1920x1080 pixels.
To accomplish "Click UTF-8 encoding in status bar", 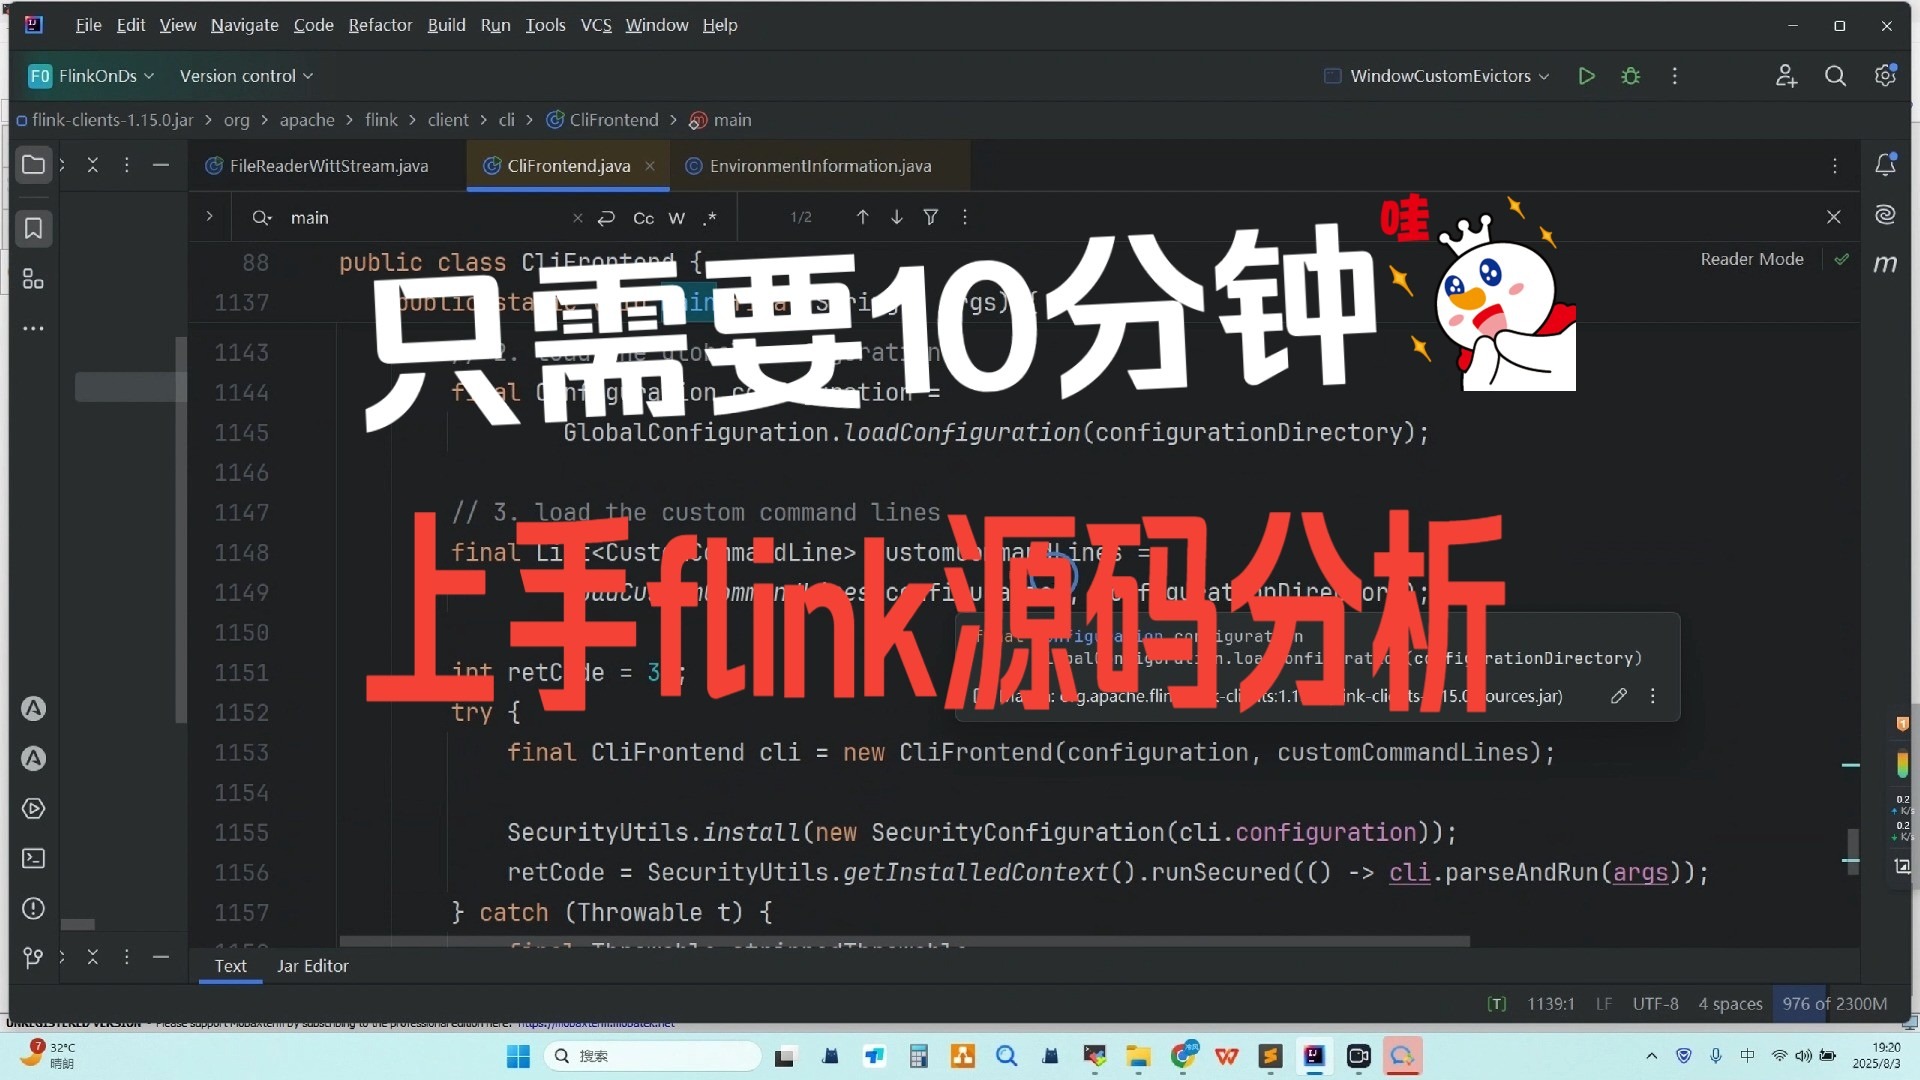I will [1655, 1004].
